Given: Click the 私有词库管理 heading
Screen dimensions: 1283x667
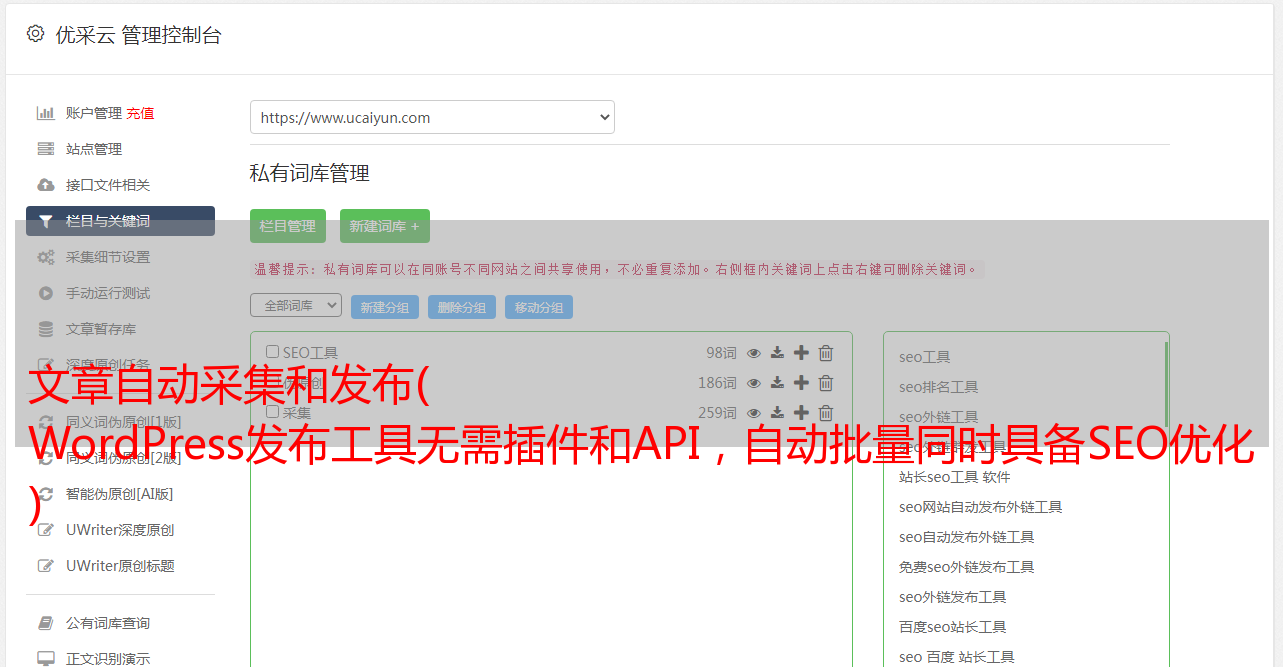Looking at the screenshot, I should point(310,173).
